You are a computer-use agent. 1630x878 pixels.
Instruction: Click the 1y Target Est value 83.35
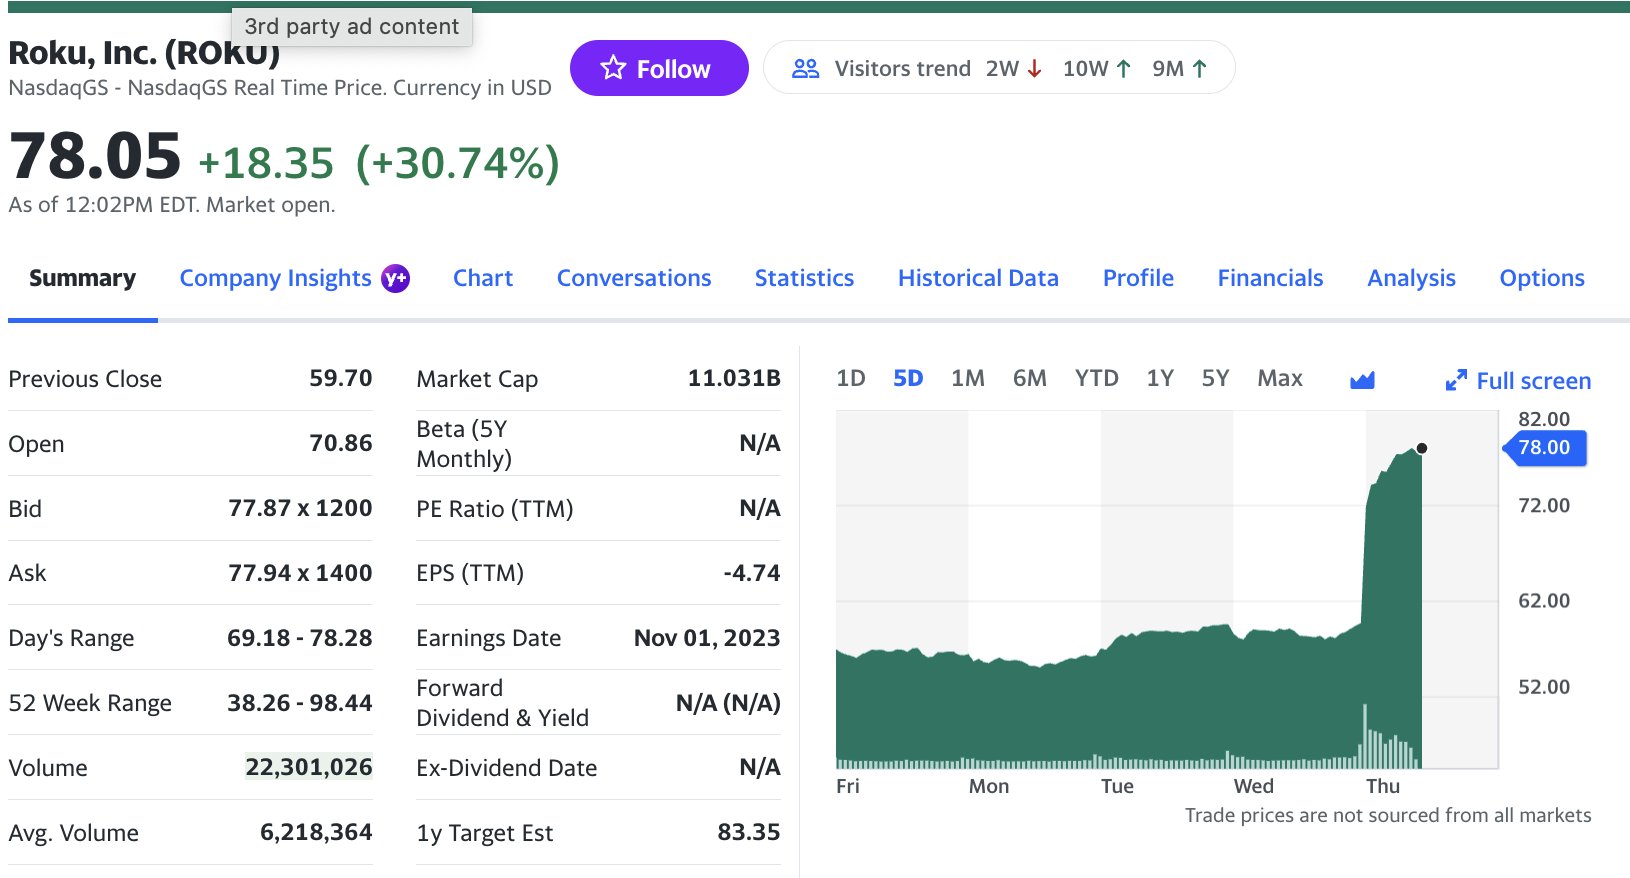point(749,832)
